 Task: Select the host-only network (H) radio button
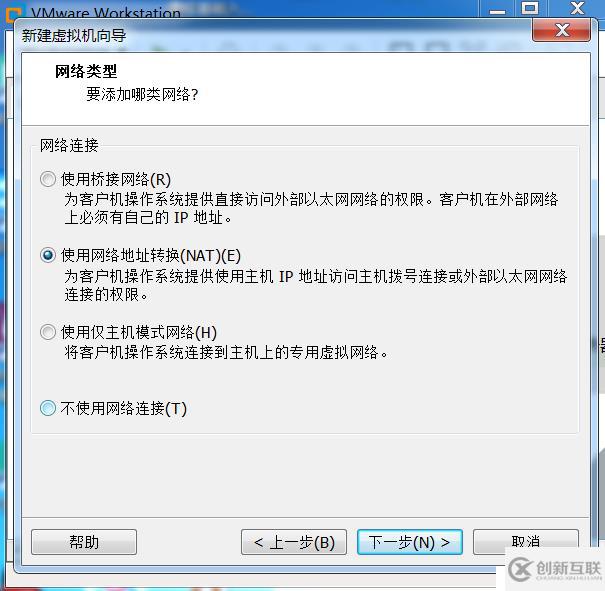tap(48, 332)
